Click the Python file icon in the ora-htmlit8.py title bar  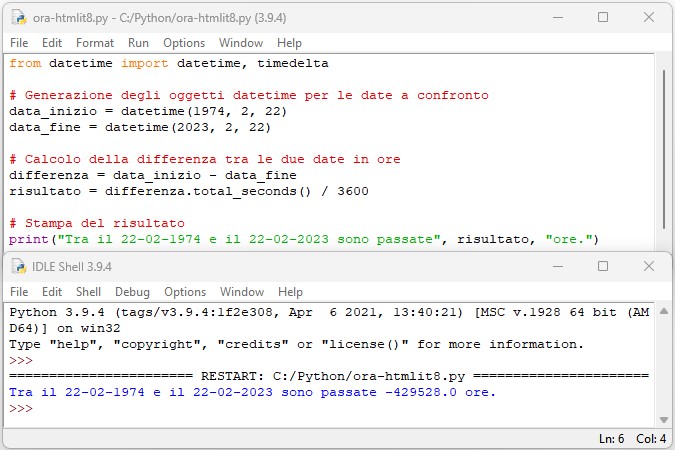(18, 17)
